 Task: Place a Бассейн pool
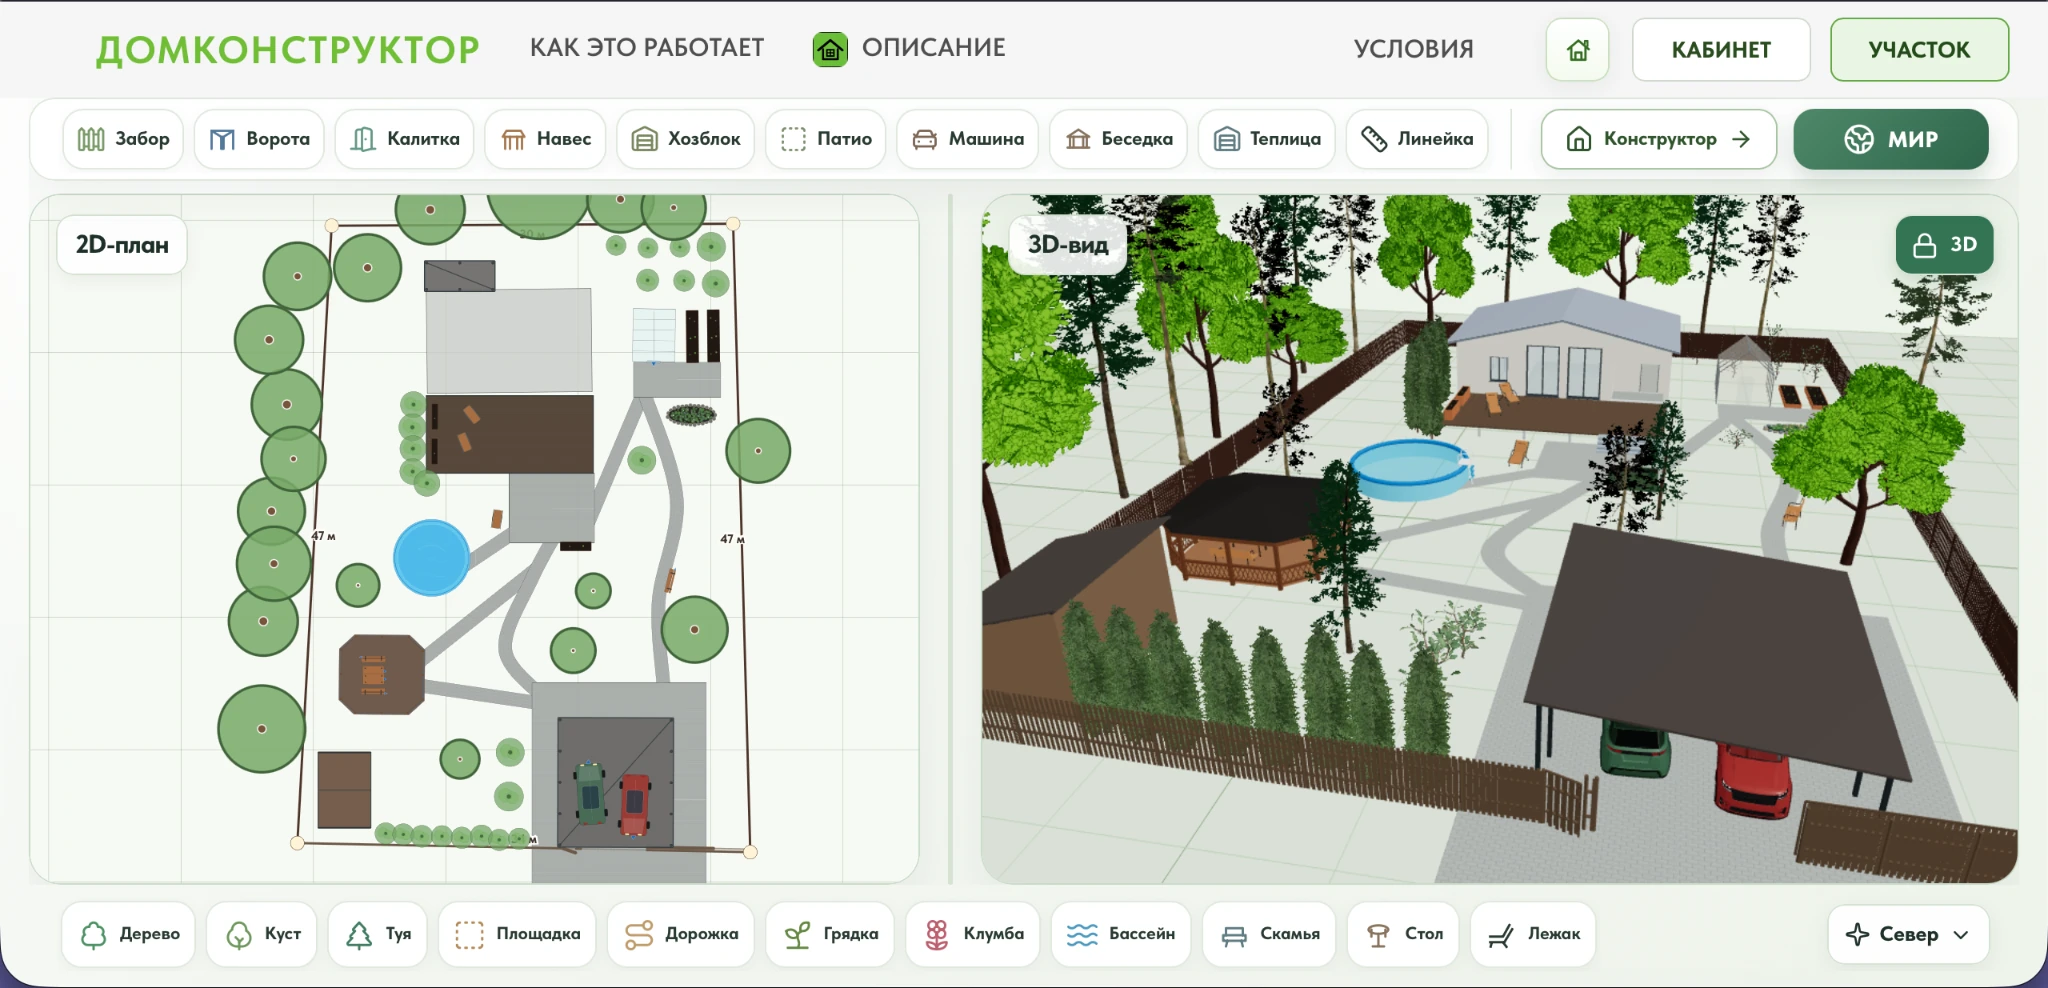click(x=1120, y=934)
